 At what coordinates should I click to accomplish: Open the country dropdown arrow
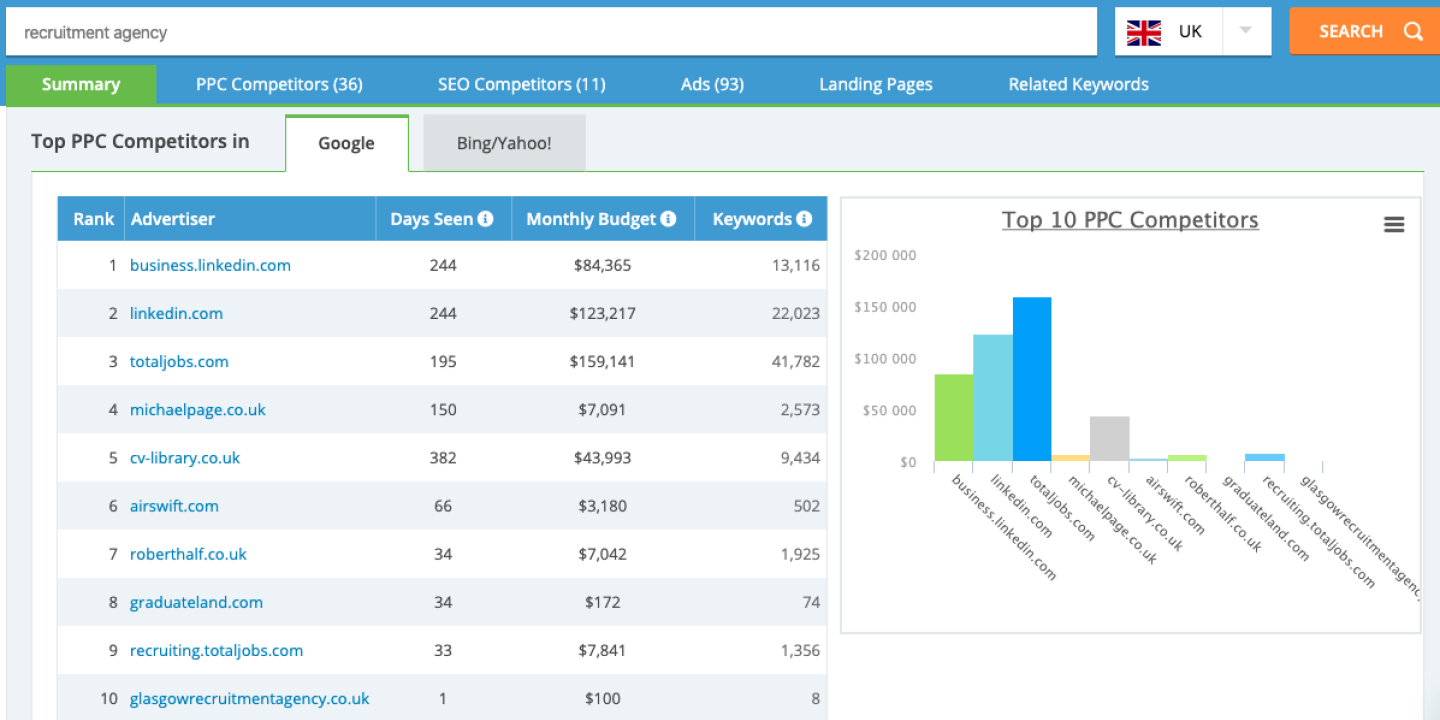1245,31
